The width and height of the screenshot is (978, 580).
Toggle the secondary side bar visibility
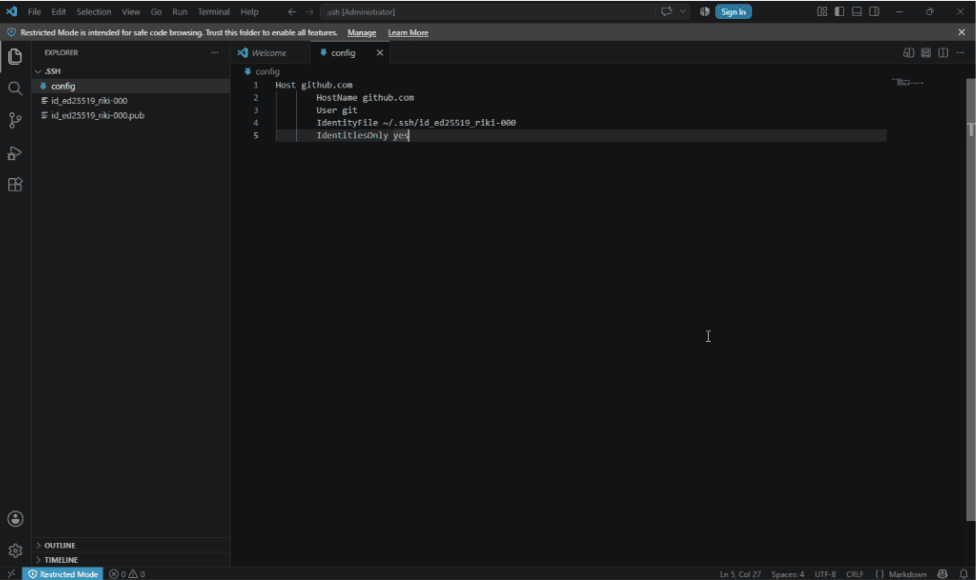874,12
